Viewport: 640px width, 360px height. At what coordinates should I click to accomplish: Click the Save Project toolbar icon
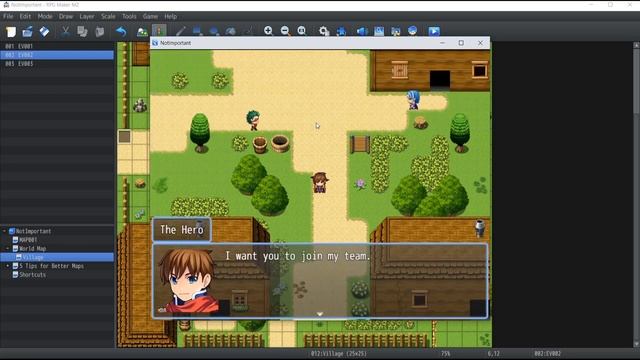pos(44,31)
